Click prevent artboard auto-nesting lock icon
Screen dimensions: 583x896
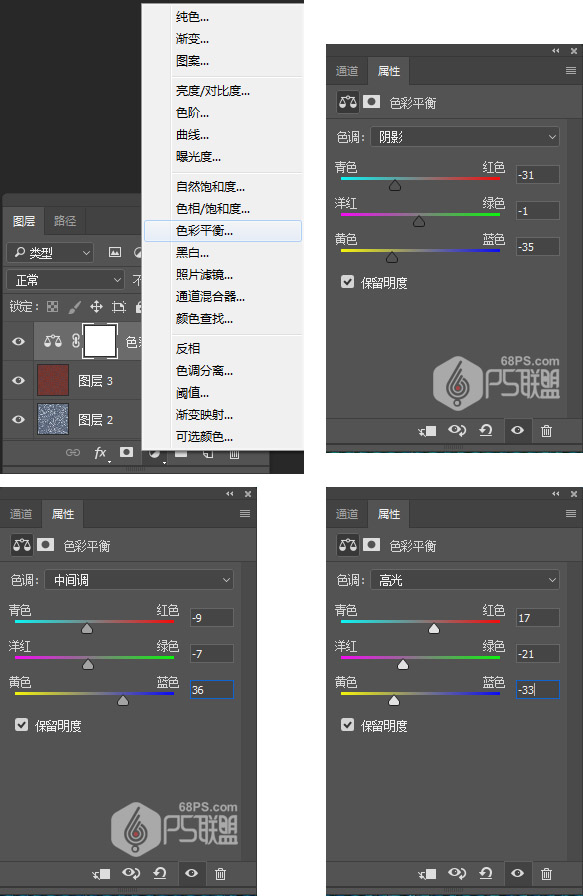(118, 307)
